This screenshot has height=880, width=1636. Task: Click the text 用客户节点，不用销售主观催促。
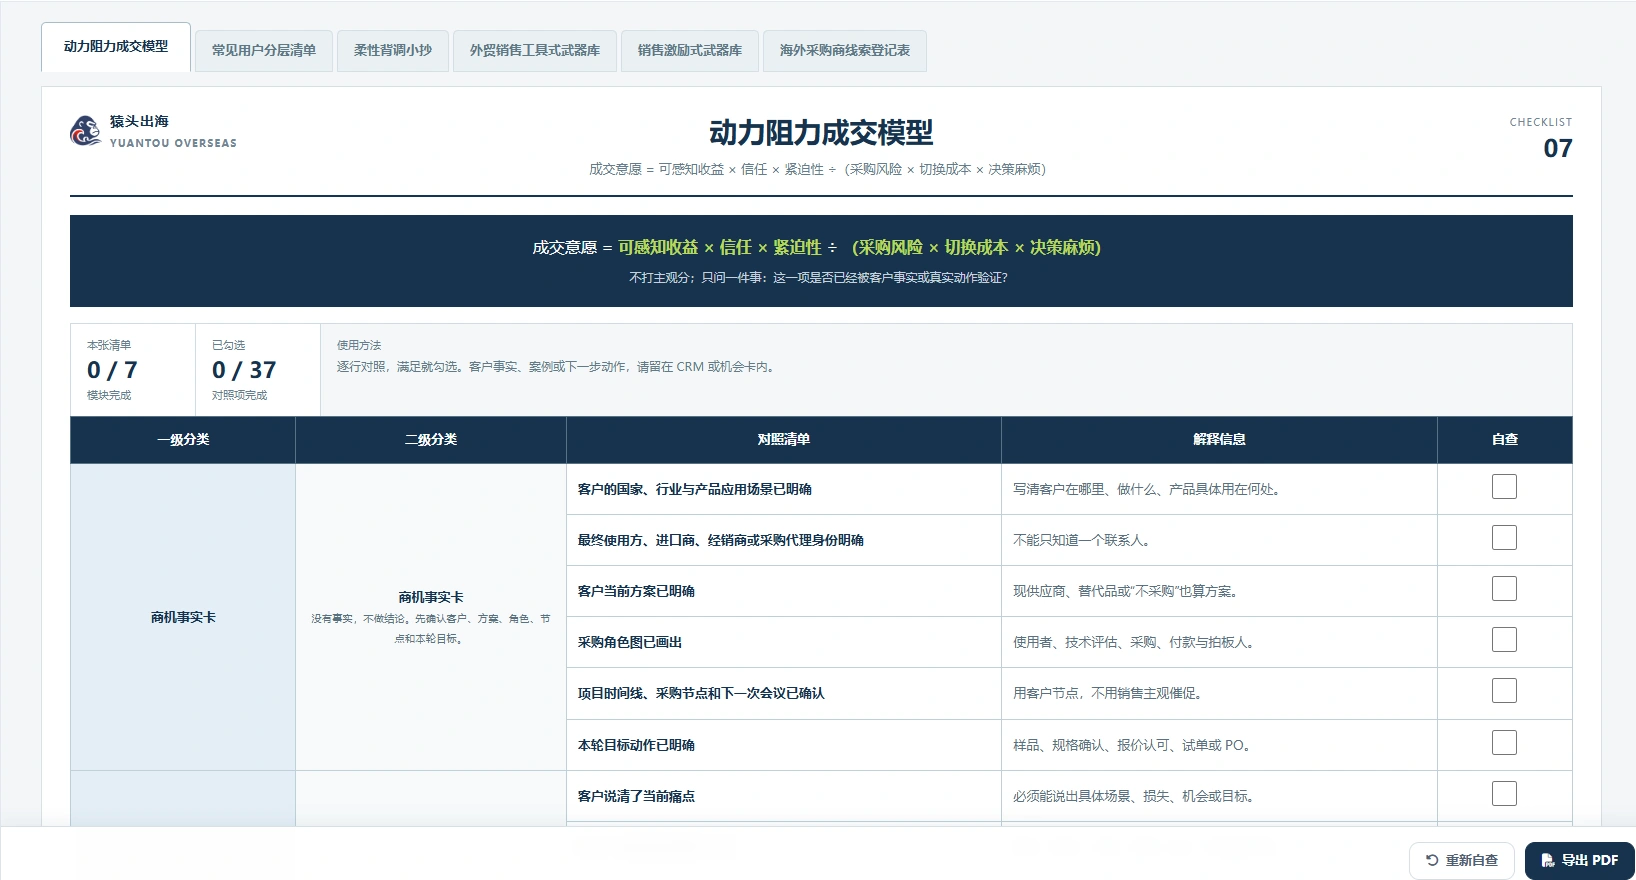point(1110,693)
